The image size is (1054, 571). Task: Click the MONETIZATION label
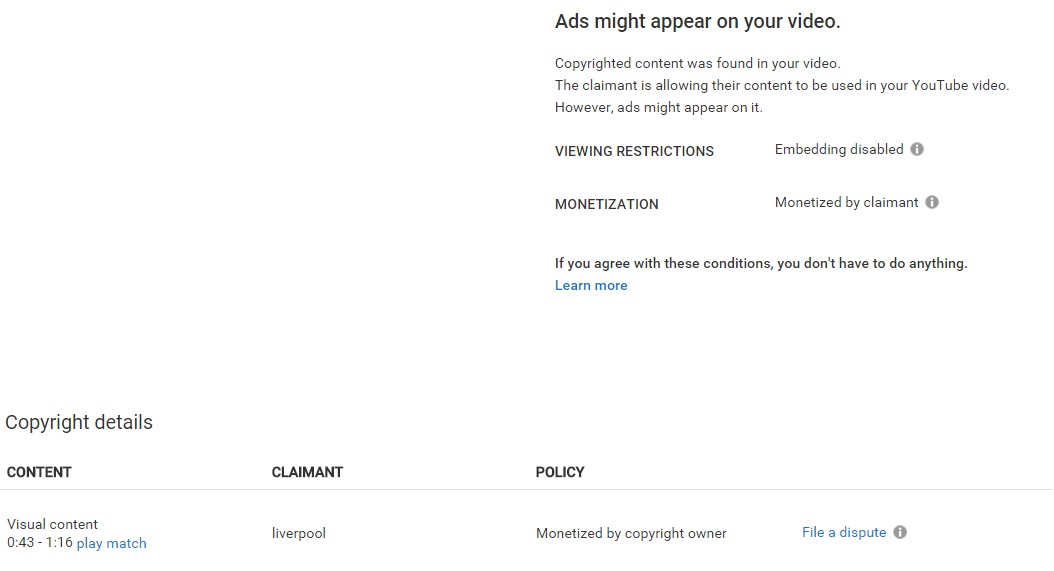(x=606, y=204)
